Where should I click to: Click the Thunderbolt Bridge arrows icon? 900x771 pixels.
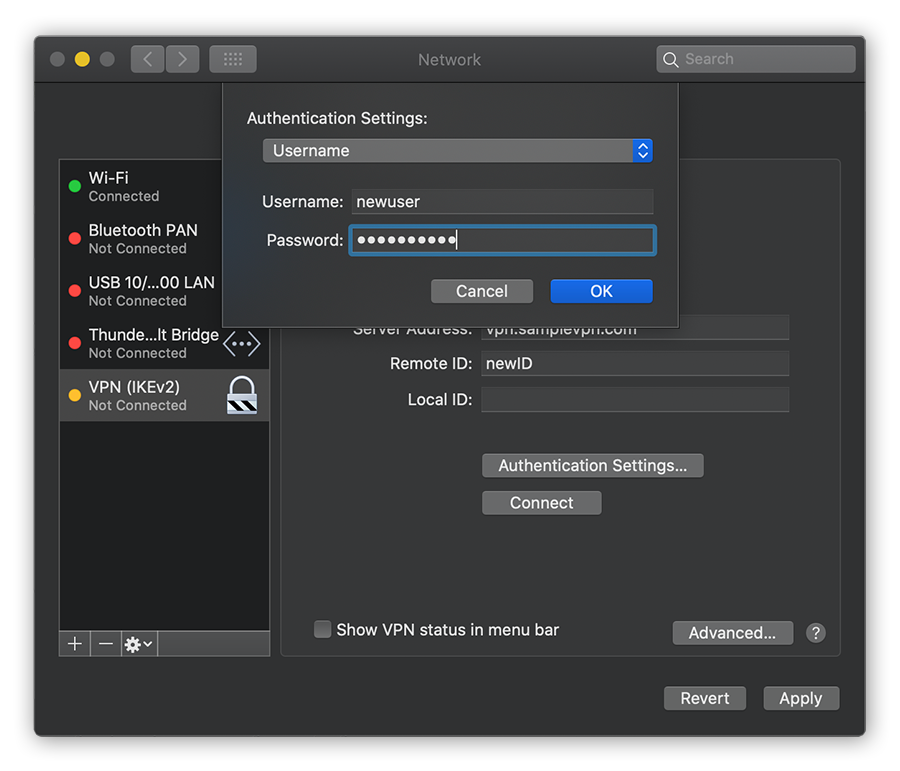point(241,343)
